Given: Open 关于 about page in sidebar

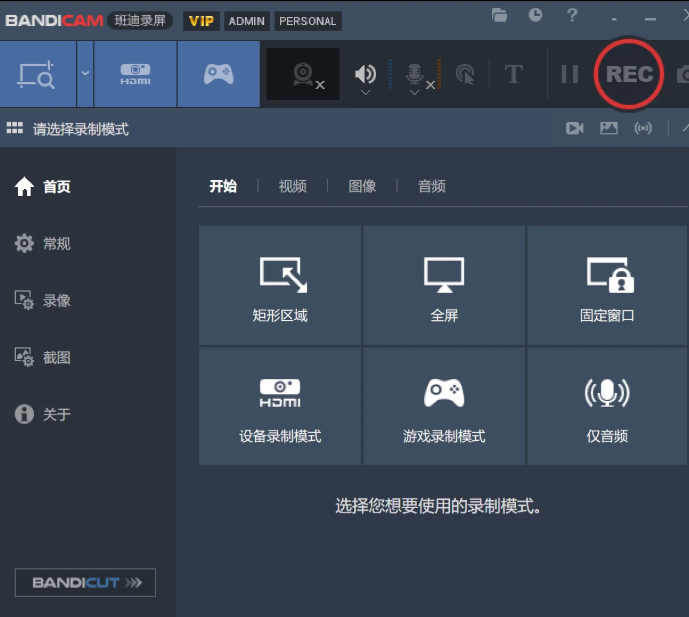Looking at the screenshot, I should click(43, 414).
